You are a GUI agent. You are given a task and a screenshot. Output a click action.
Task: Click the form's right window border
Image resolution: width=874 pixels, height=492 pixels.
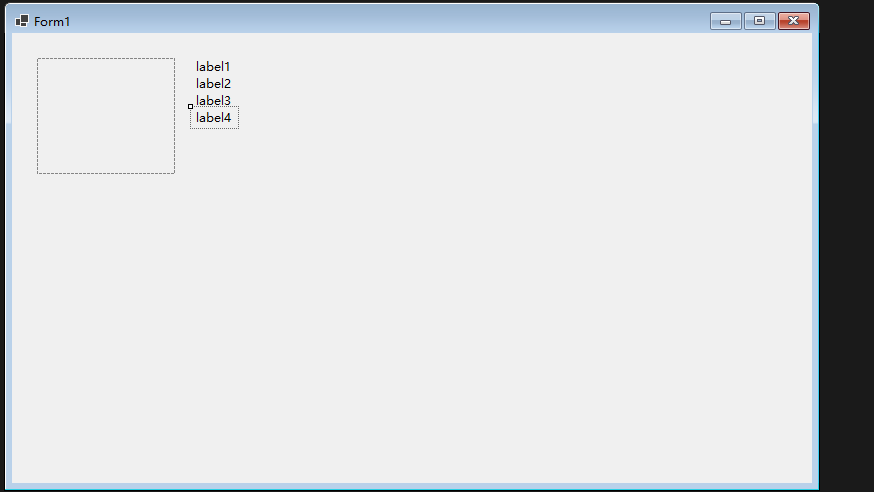(x=815, y=260)
